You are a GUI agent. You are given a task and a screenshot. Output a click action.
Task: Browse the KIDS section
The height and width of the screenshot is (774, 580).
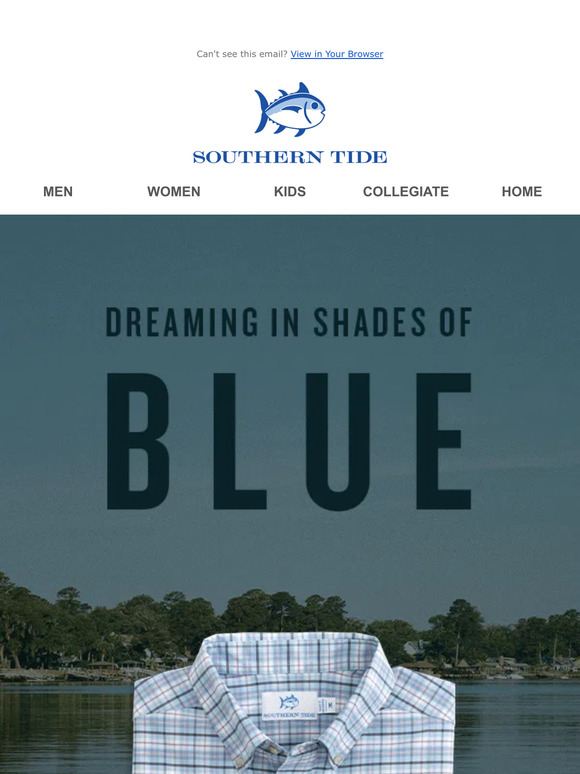(290, 192)
